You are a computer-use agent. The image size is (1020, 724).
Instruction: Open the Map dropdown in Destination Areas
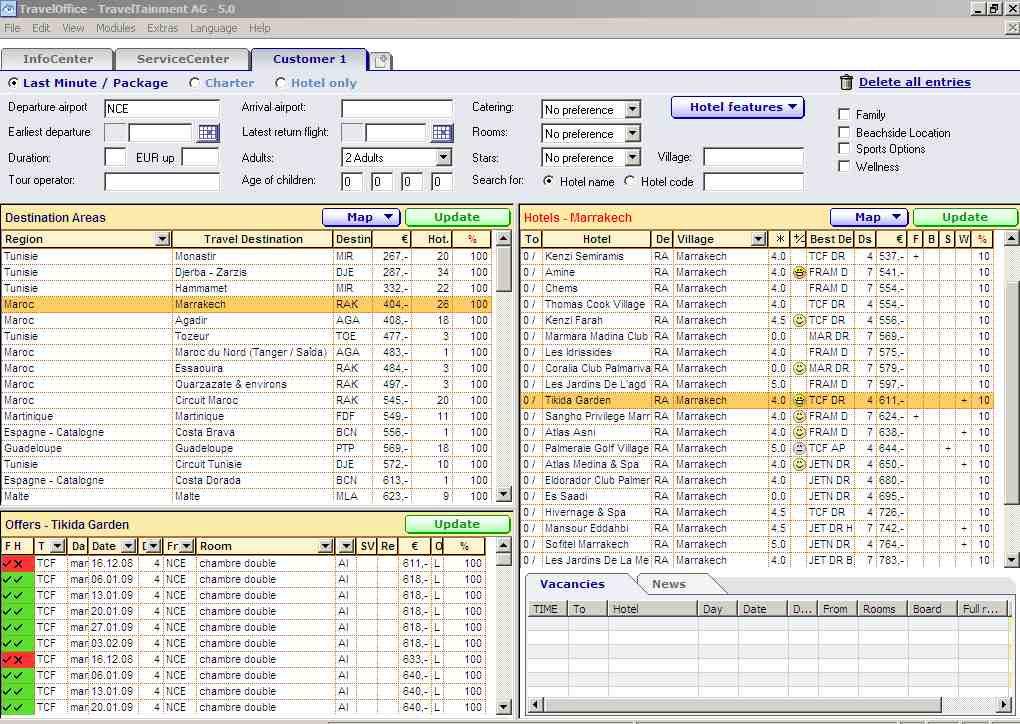[361, 217]
